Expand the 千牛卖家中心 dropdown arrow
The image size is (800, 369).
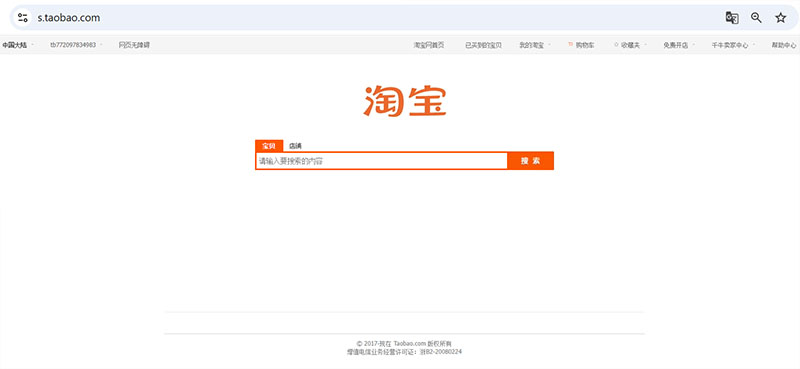click(x=754, y=45)
